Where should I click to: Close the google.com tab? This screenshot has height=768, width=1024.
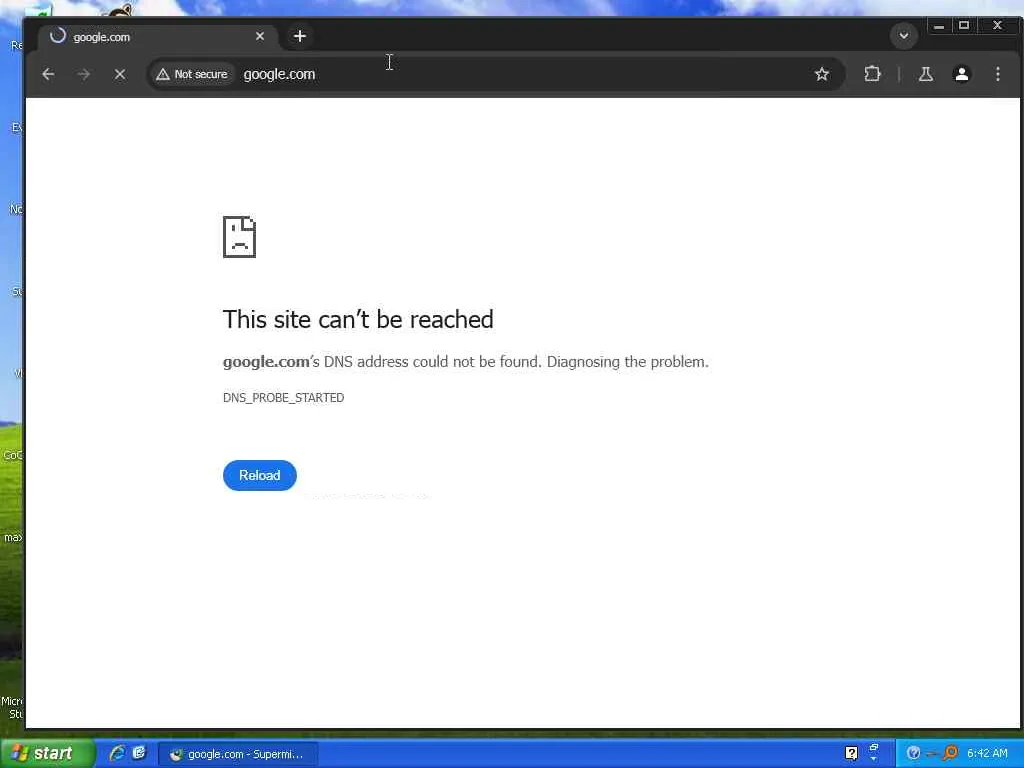[260, 37]
